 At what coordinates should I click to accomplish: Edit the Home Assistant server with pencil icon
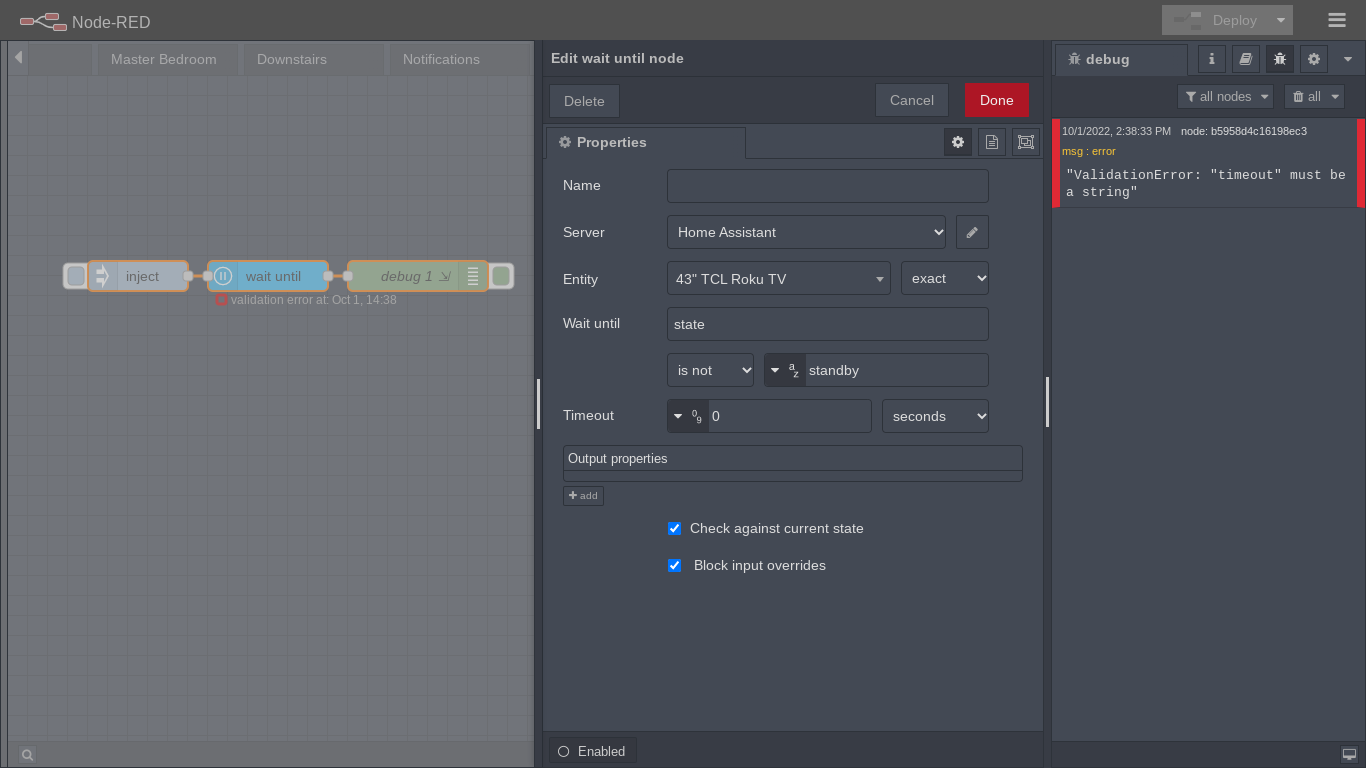pos(971,232)
